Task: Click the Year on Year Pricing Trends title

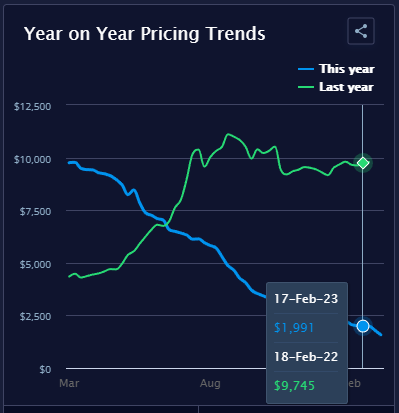Action: click(x=145, y=34)
